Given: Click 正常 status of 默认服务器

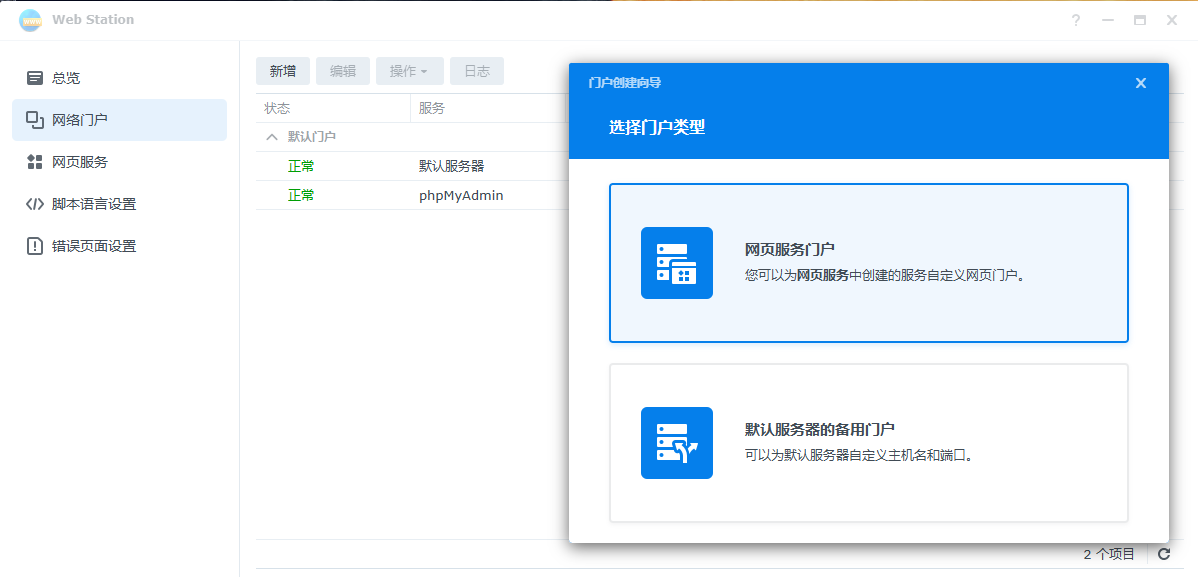Looking at the screenshot, I should coord(301,166).
